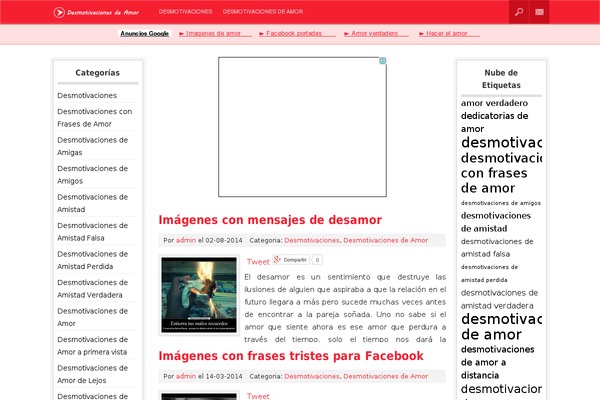
Task: Click Desmotivaciones category in second post meta
Action: point(312,376)
